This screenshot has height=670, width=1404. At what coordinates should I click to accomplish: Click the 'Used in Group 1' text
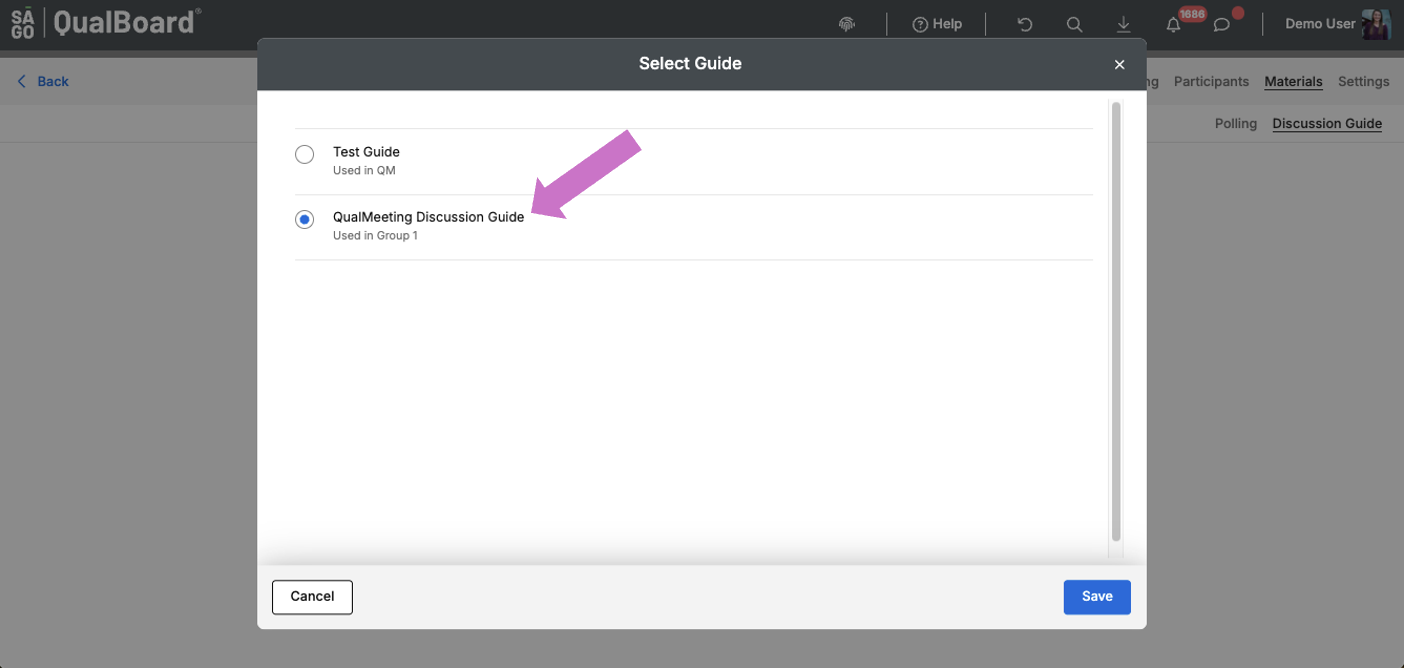375,236
